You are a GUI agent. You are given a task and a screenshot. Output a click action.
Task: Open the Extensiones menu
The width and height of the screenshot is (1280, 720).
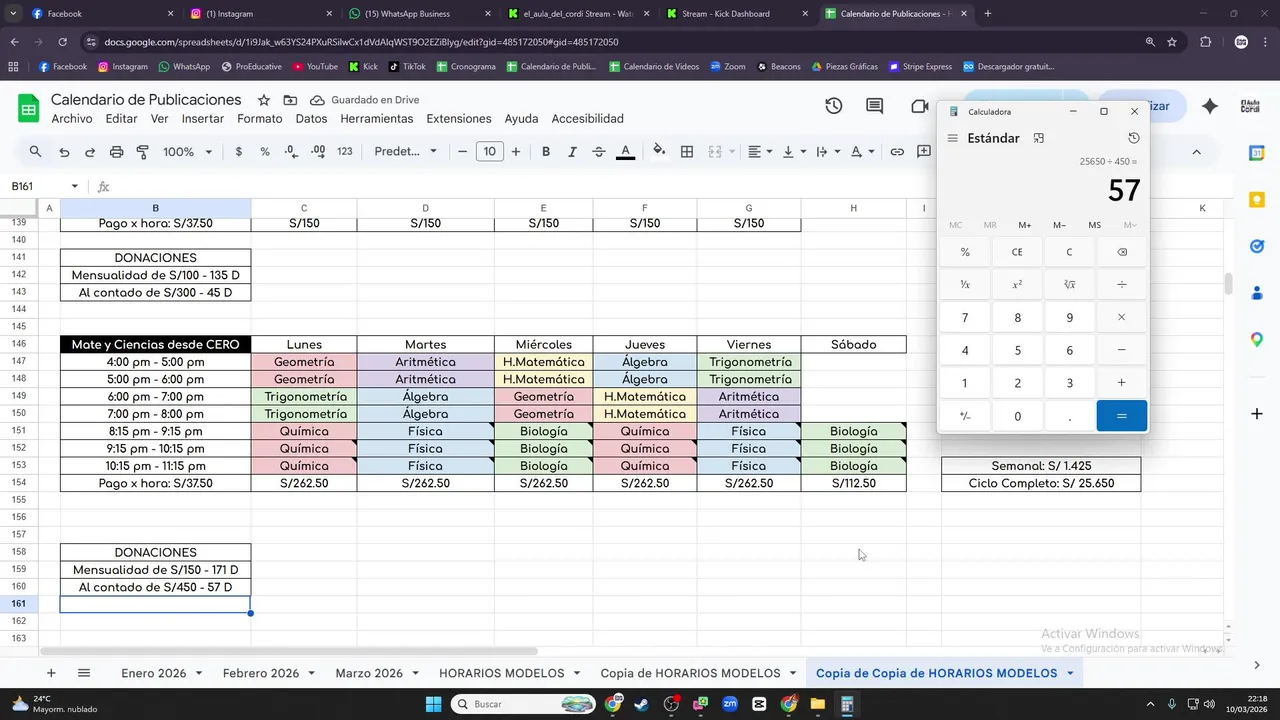[459, 118]
